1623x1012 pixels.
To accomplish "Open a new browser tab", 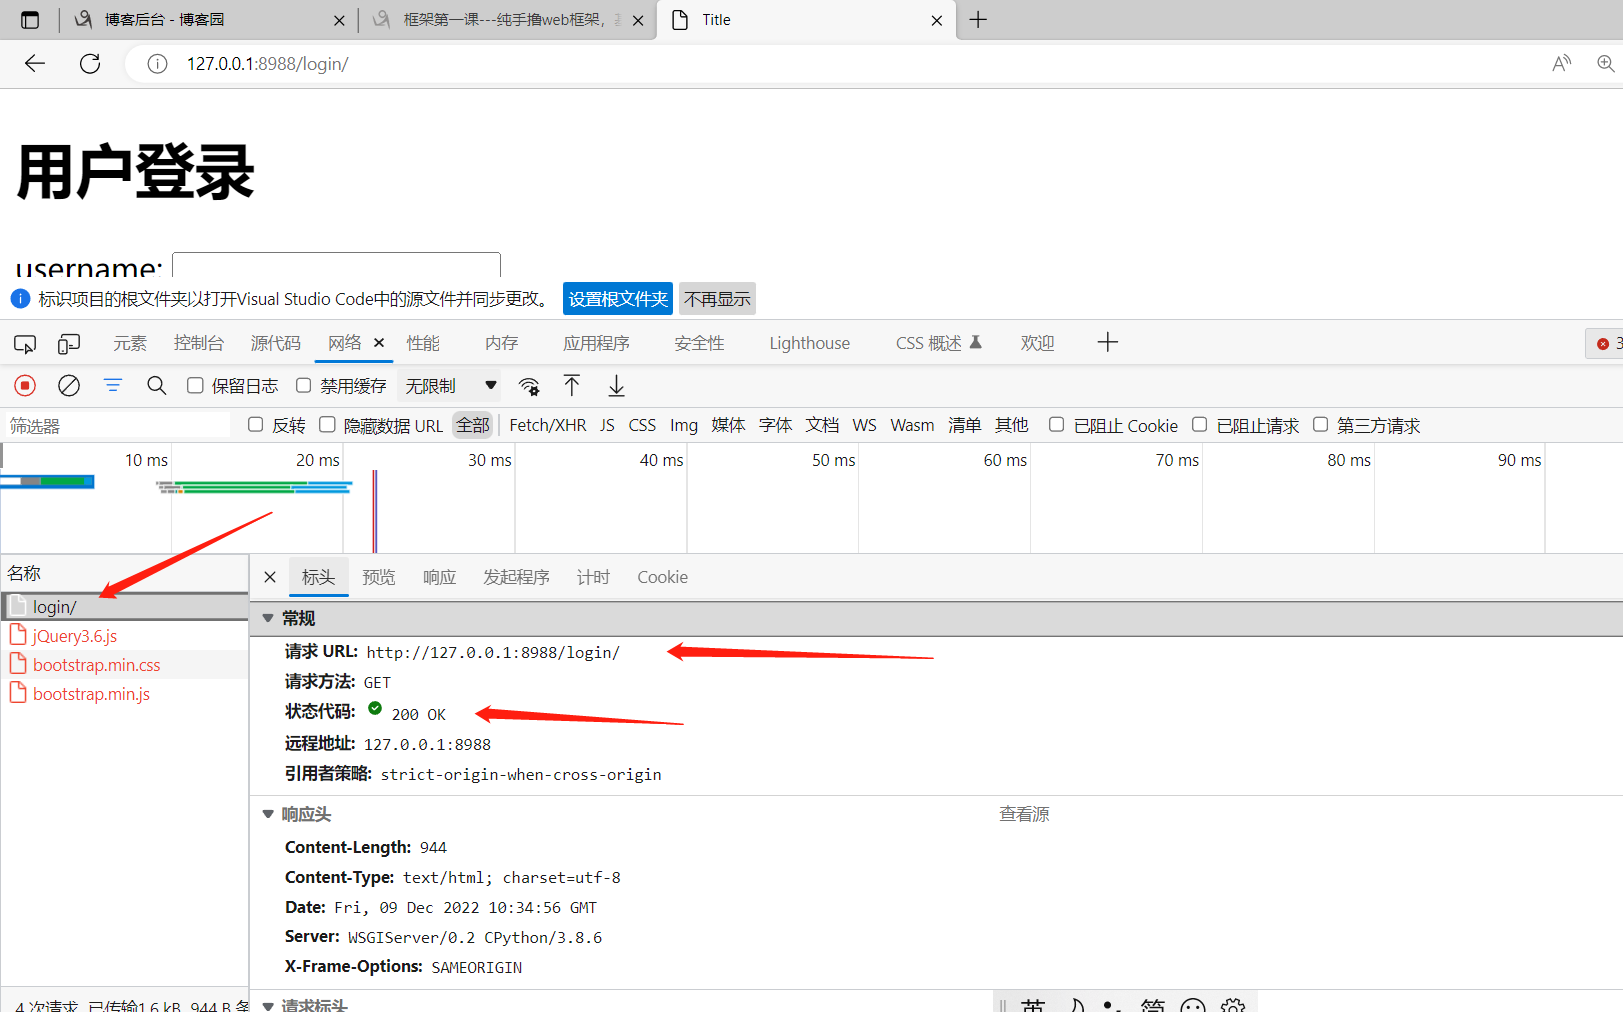I will pos(978,20).
